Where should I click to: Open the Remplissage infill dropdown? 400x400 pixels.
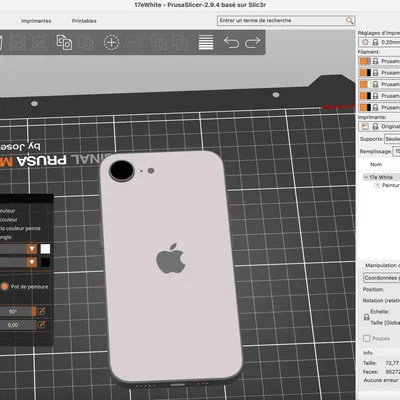(x=396, y=151)
